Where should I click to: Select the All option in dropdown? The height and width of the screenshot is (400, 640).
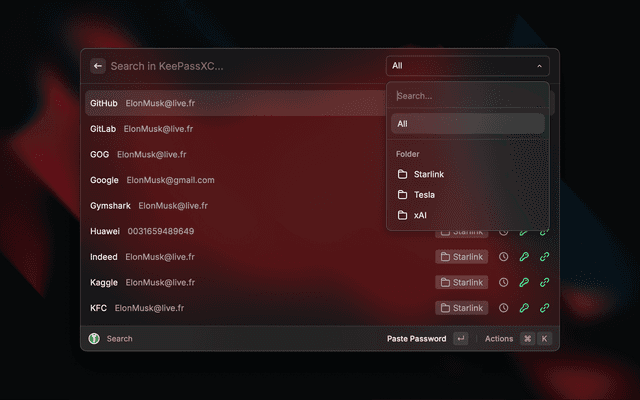pos(468,124)
